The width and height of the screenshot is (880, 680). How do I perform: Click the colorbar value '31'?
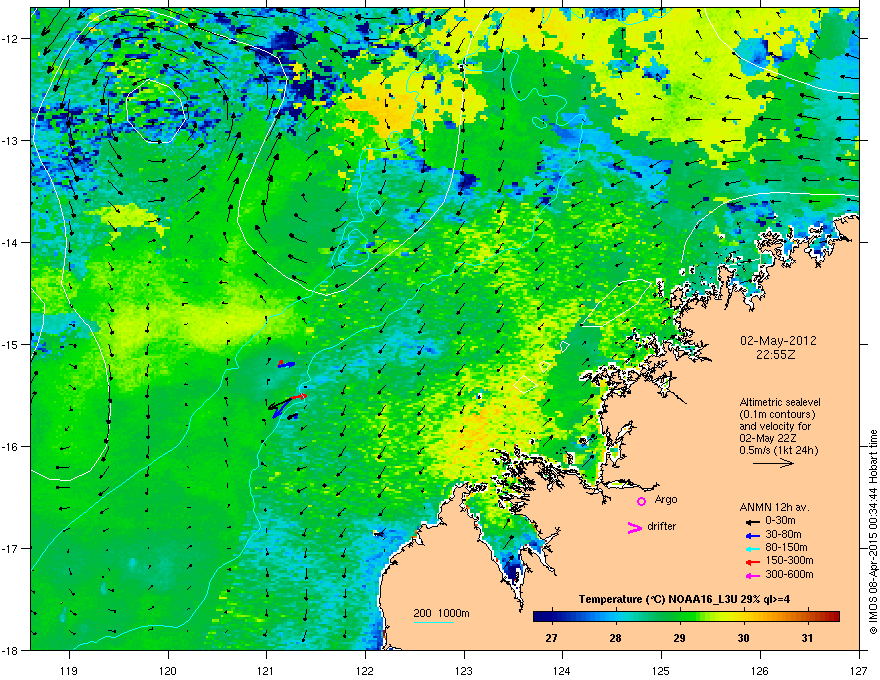[x=807, y=638]
